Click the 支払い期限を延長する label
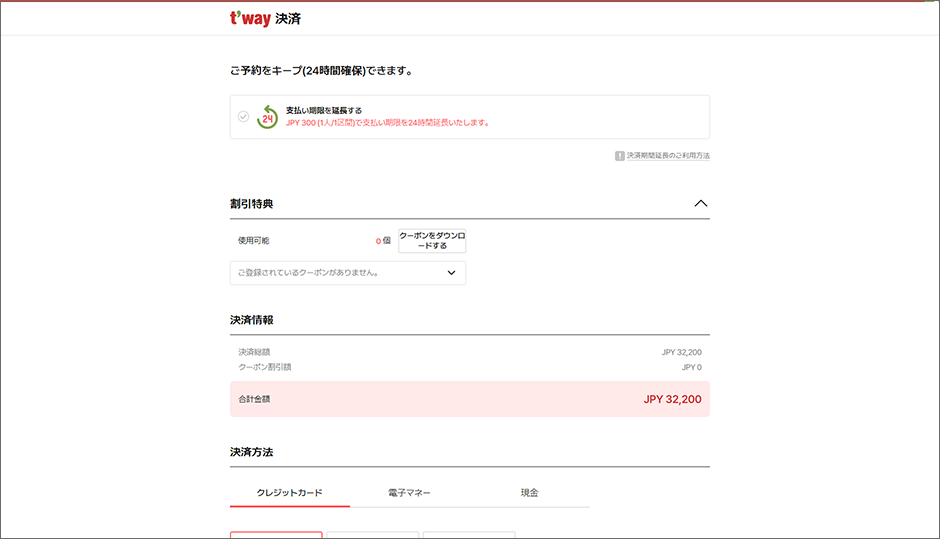Image resolution: width=940 pixels, height=539 pixels. 324,110
